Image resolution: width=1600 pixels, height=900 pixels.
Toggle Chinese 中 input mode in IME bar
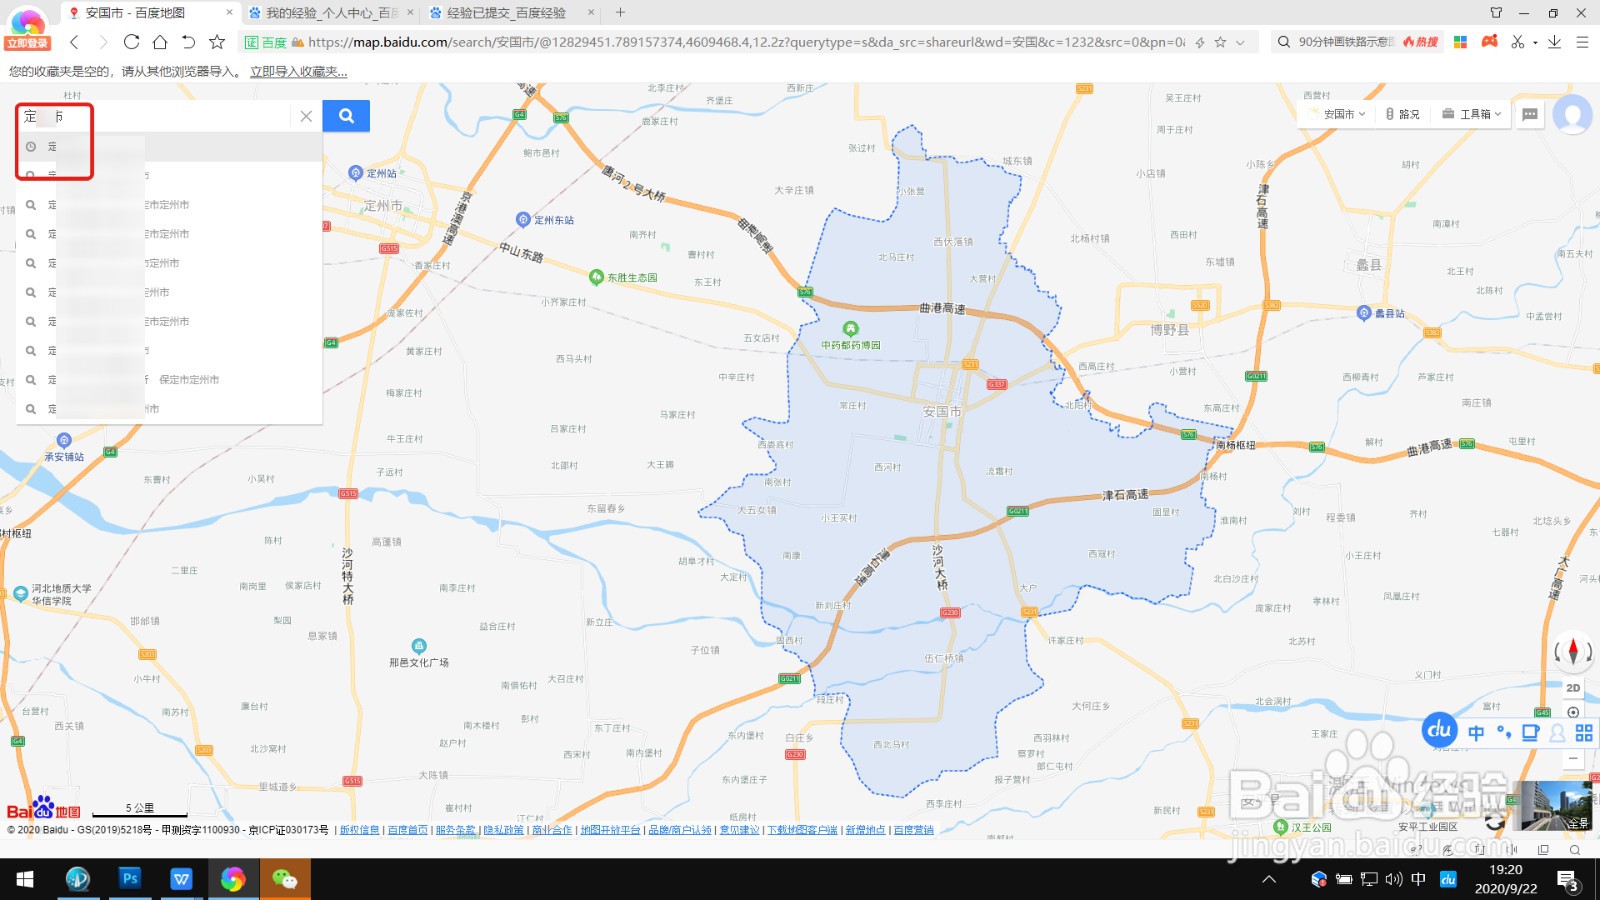[1476, 733]
